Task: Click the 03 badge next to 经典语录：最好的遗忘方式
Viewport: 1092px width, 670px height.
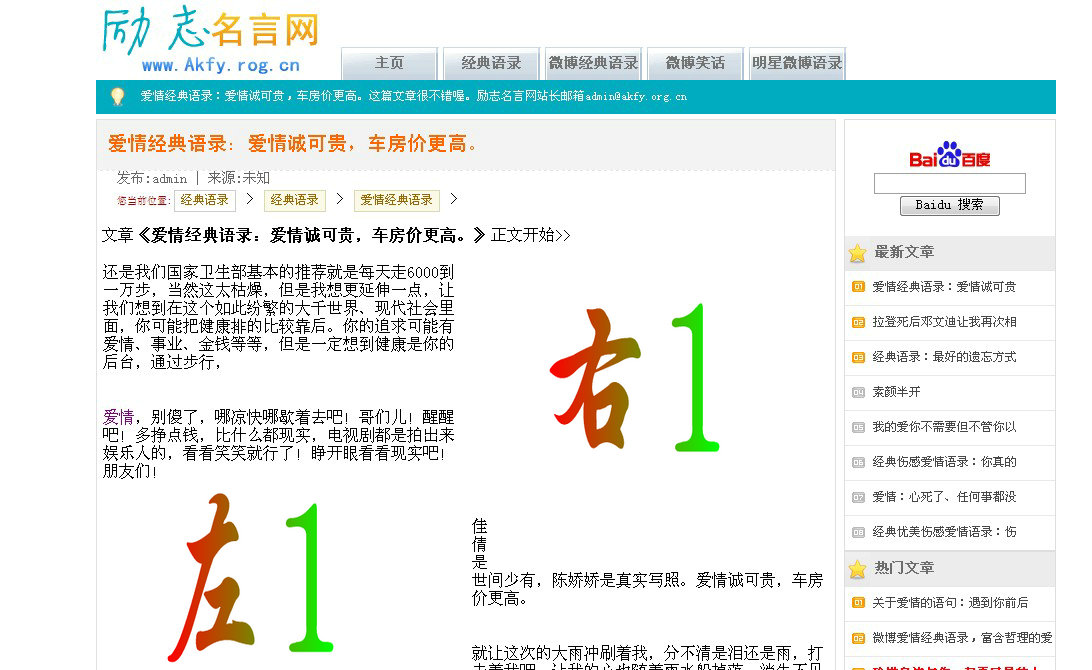Action: tap(858, 357)
